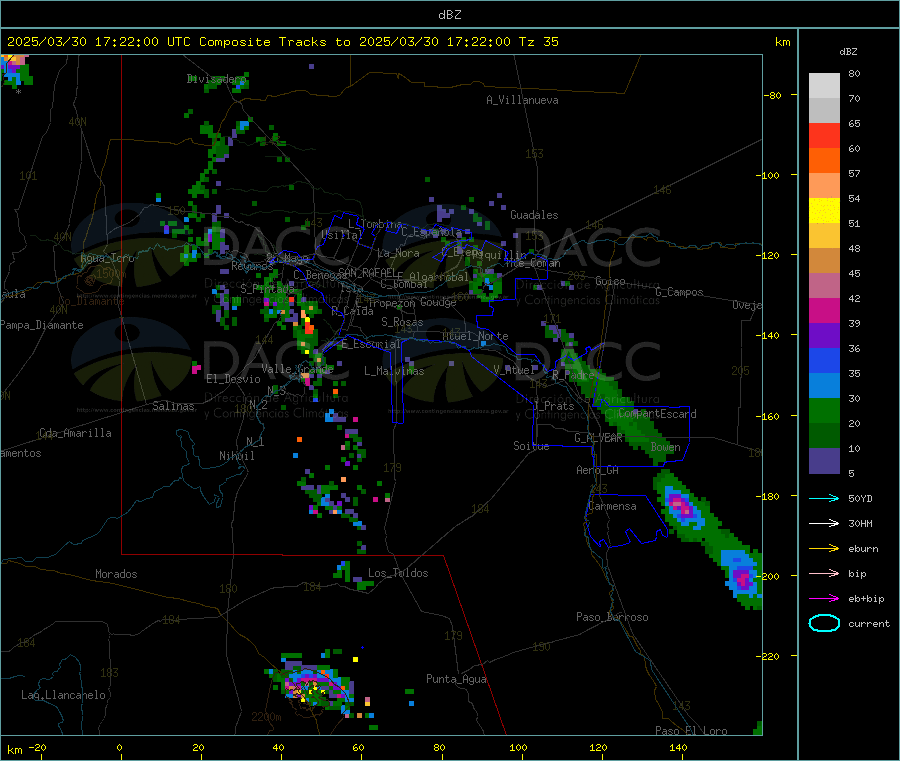Click the 100 km x-axis tick label
The height and width of the screenshot is (761, 900).
(518, 748)
